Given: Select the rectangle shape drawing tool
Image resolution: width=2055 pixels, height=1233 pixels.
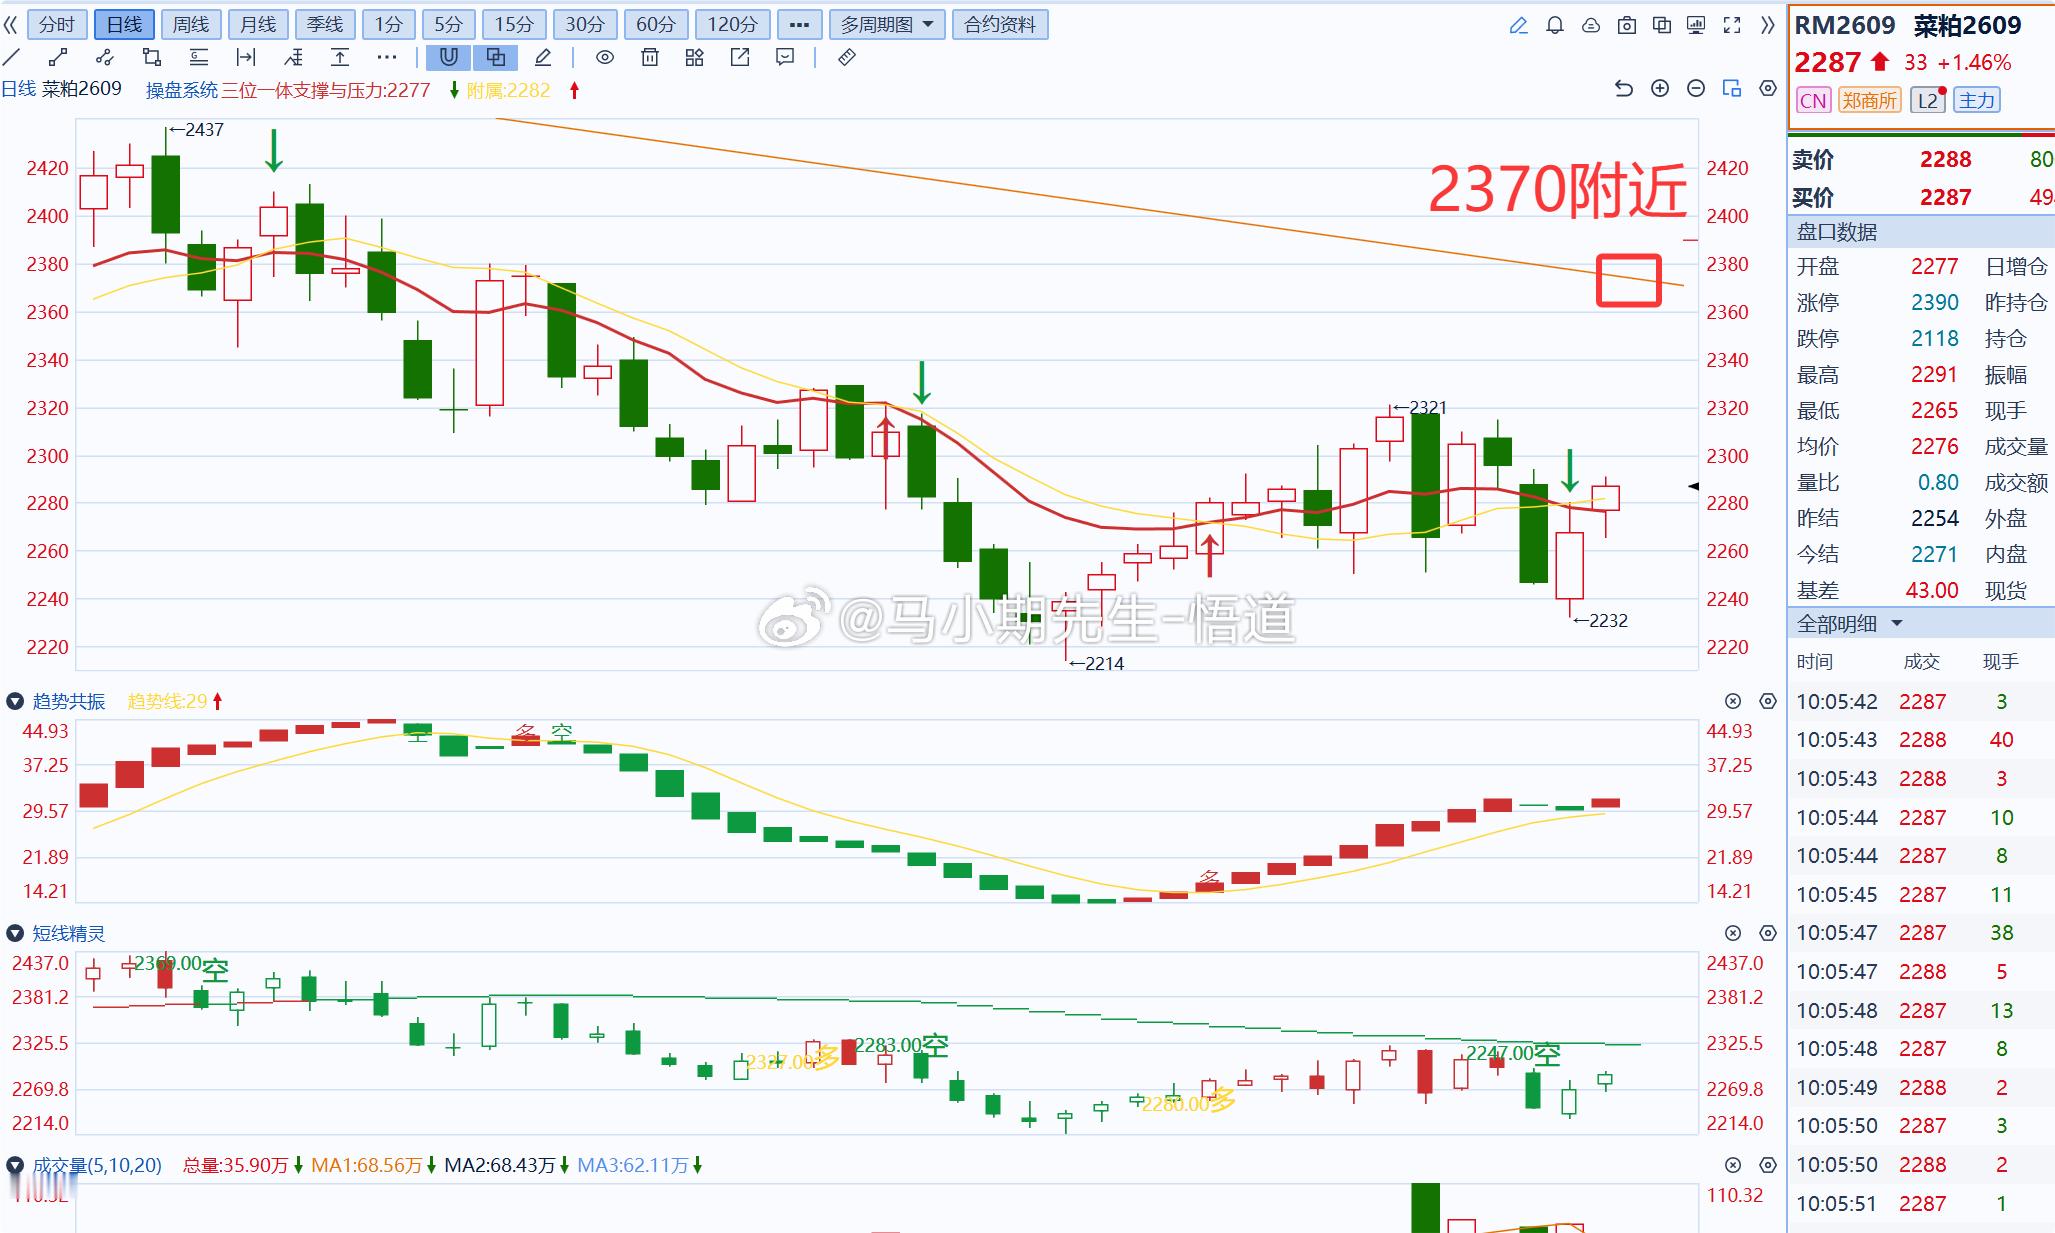Looking at the screenshot, I should pos(152,57).
